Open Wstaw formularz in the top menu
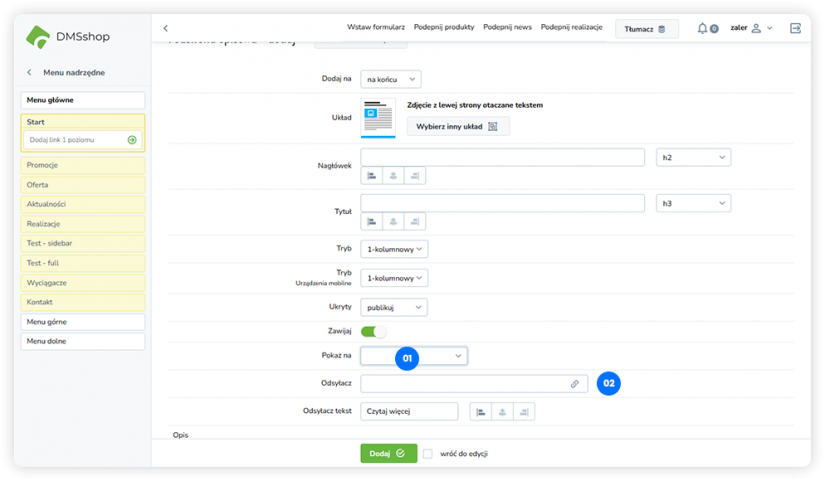 376,28
